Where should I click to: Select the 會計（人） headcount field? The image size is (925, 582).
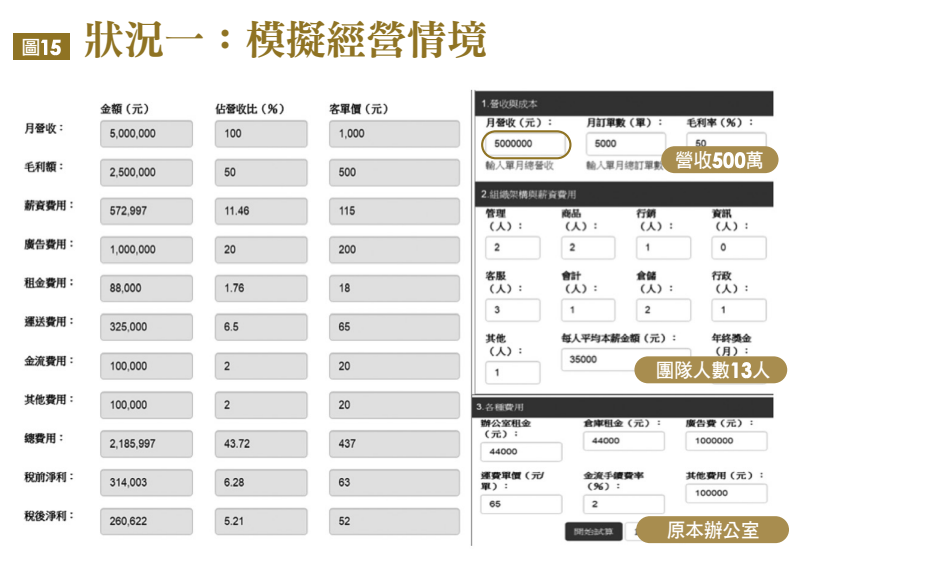(x=588, y=310)
